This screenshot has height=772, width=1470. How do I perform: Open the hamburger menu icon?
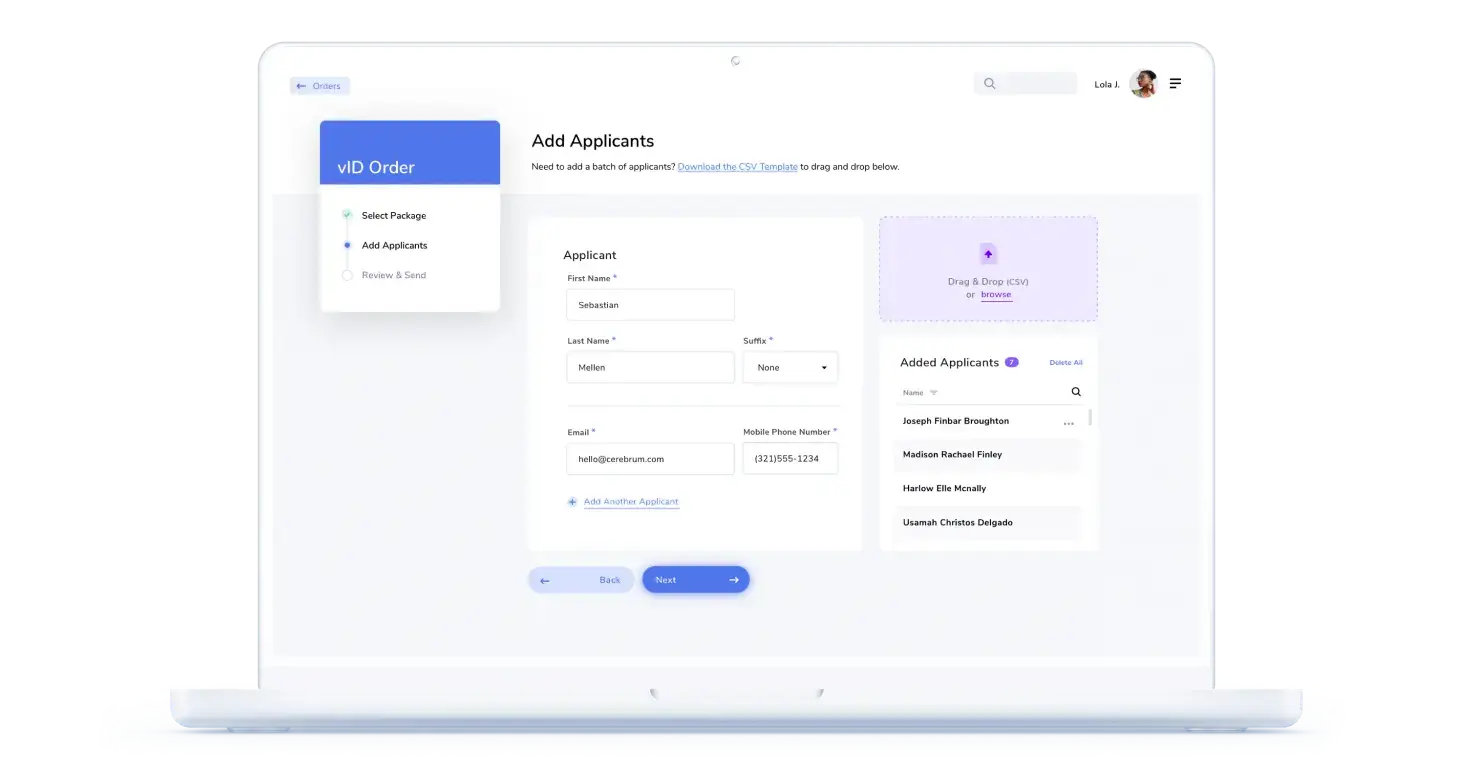tap(1175, 84)
